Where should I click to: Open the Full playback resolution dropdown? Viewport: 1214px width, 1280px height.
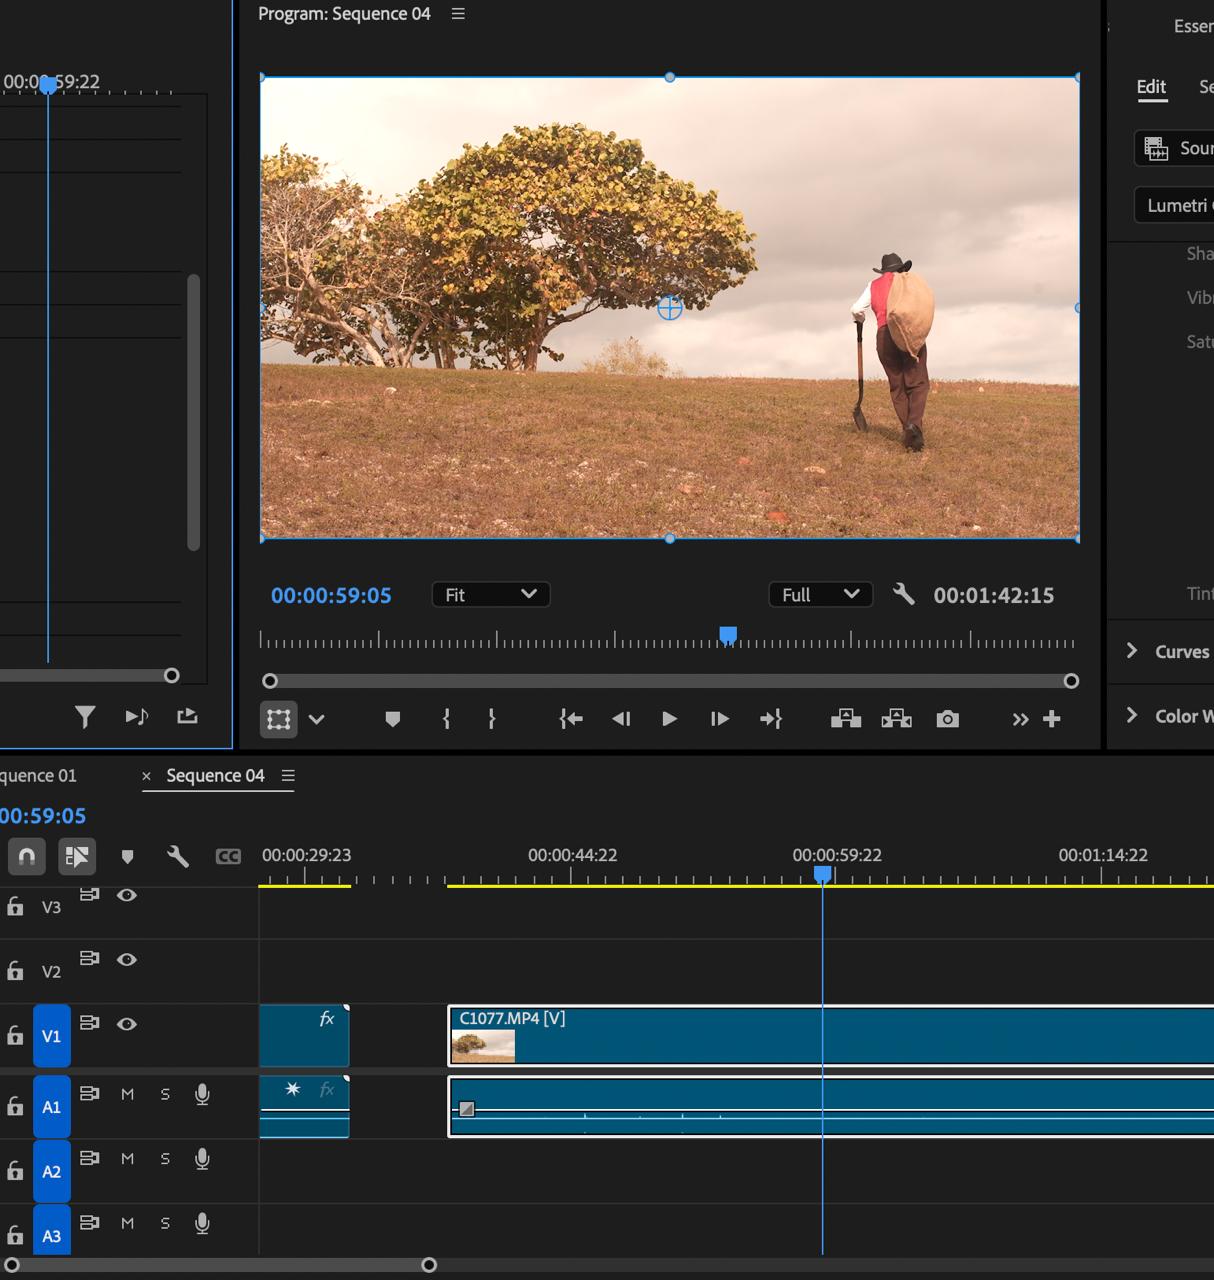point(820,595)
